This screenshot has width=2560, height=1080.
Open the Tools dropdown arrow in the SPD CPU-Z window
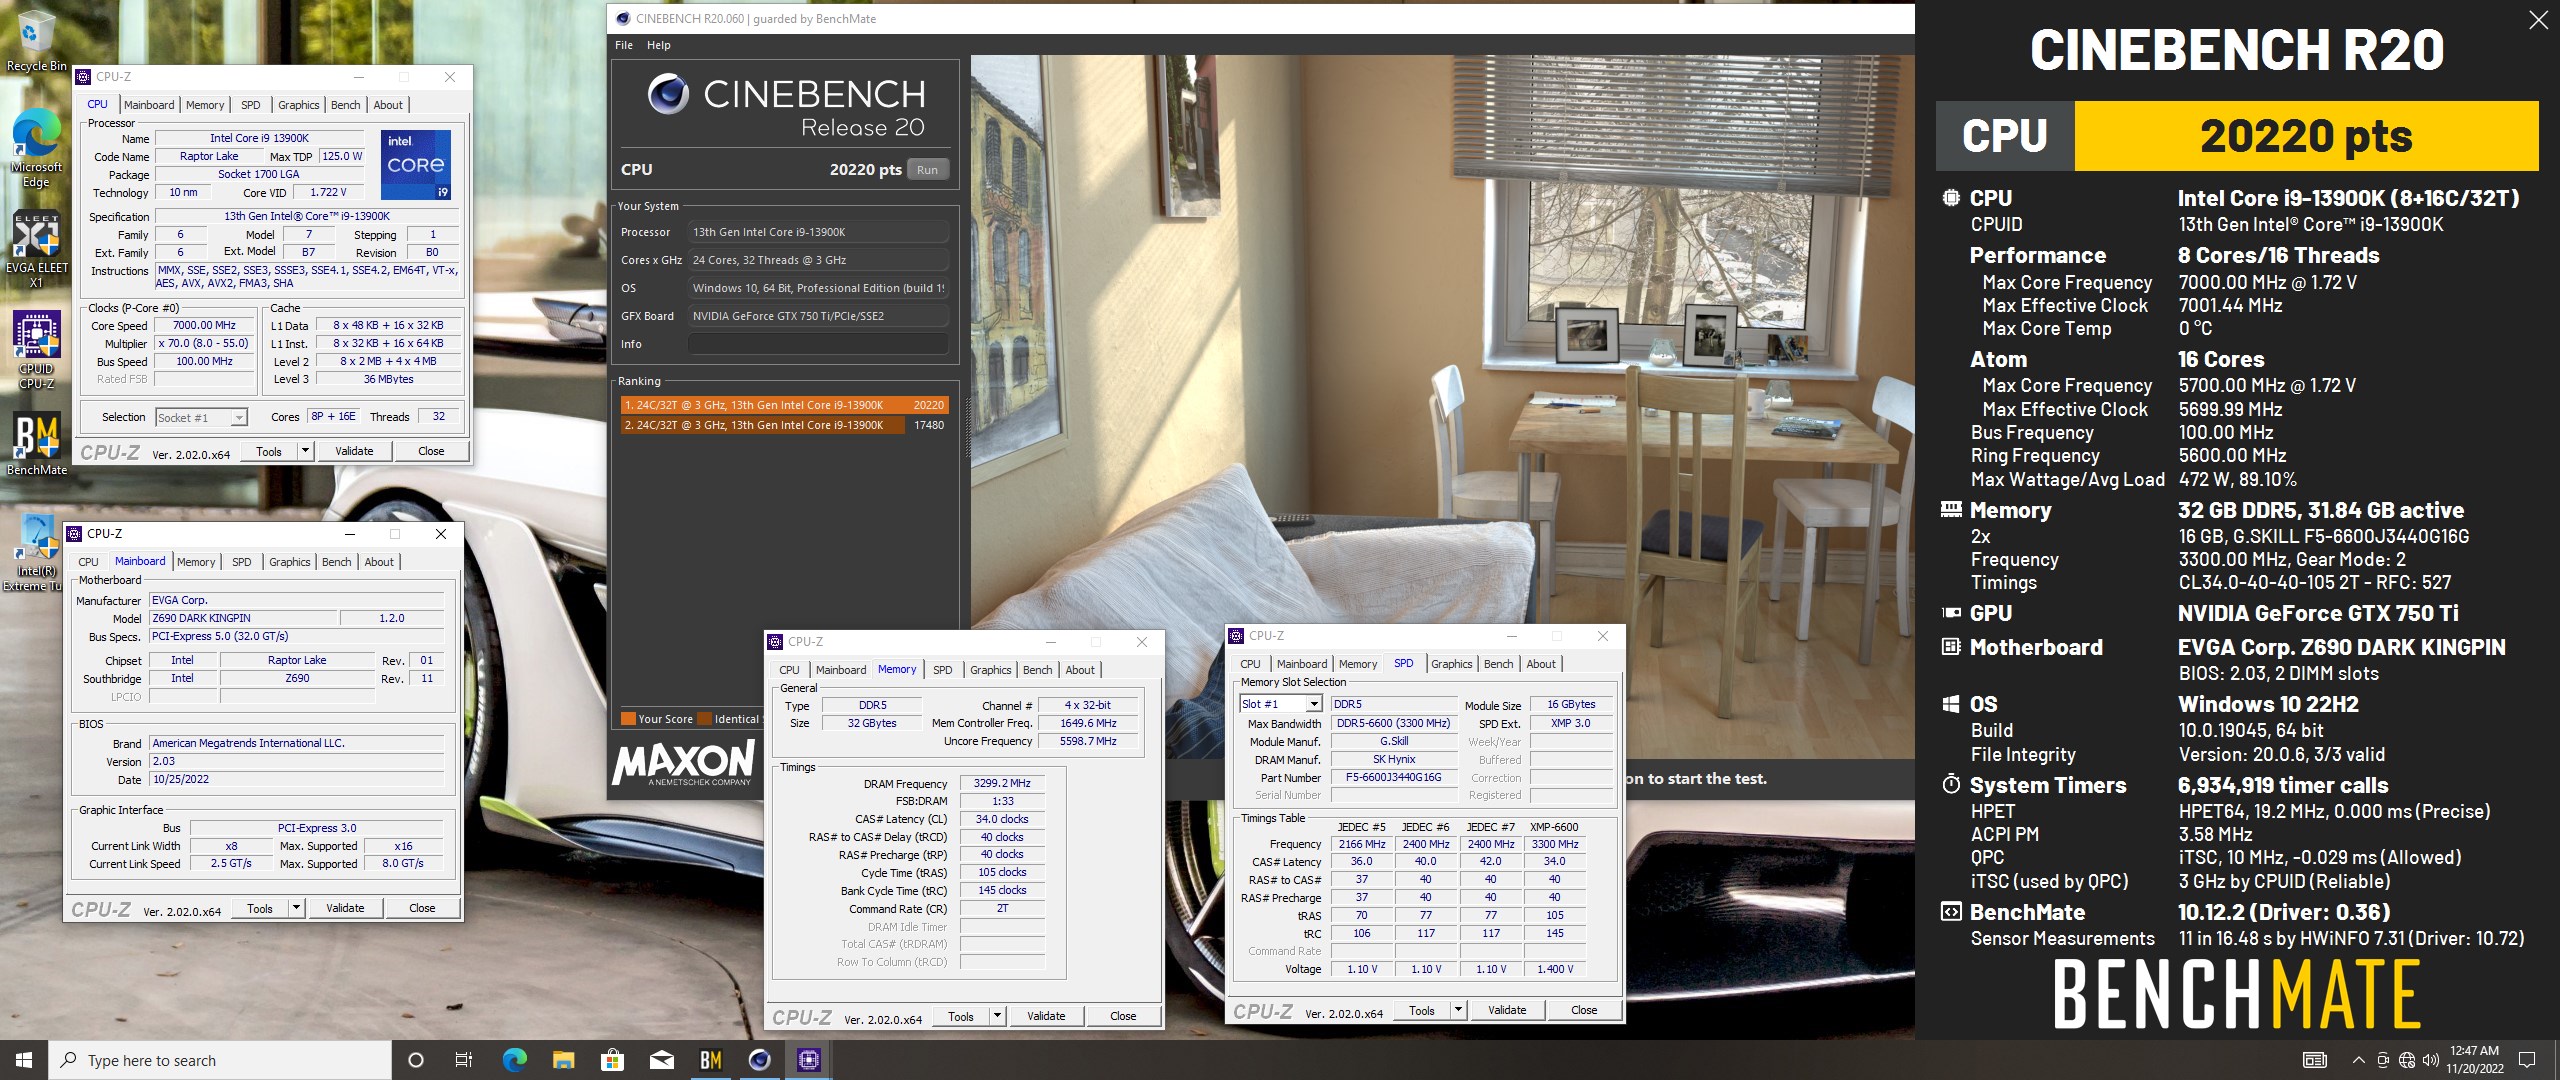(x=1458, y=1010)
